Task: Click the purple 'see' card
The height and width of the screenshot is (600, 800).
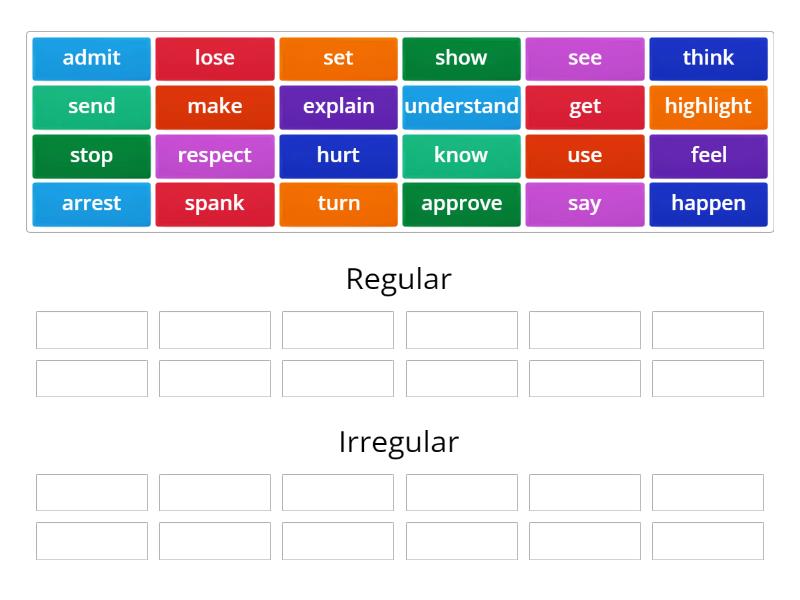Action: click(x=585, y=58)
